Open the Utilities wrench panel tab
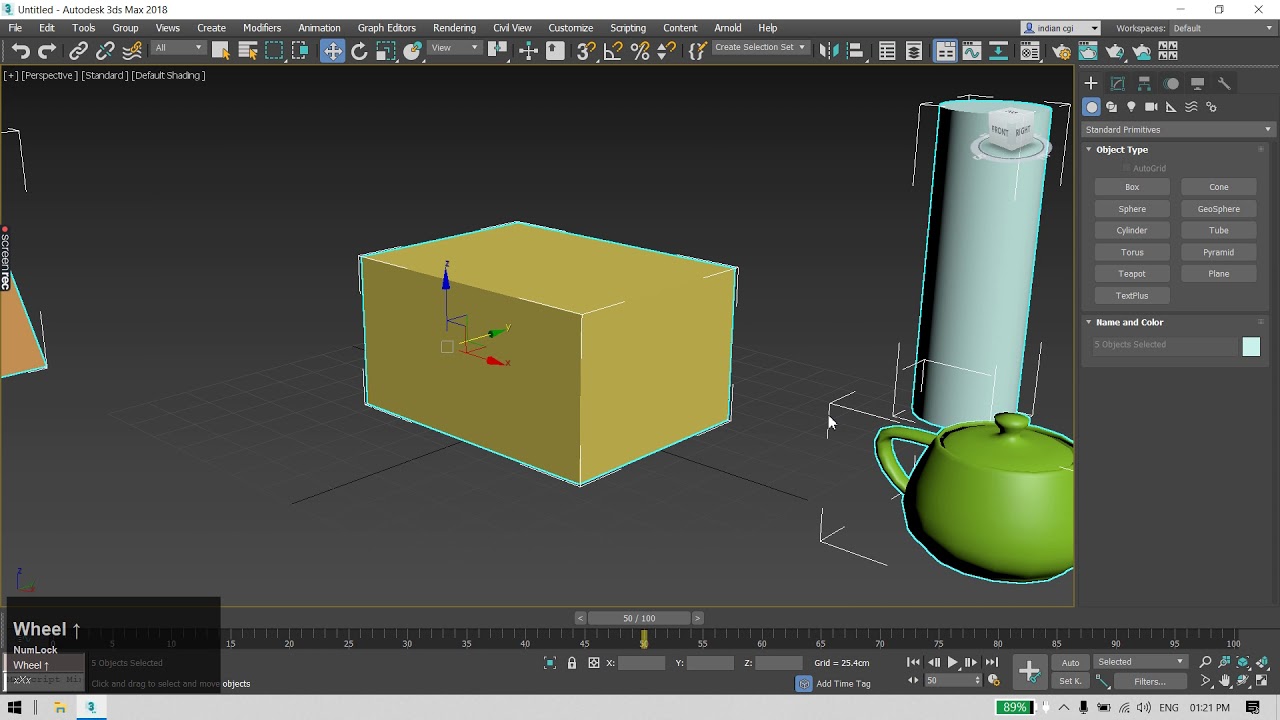Screen dimensions: 1280x720 tap(1224, 83)
